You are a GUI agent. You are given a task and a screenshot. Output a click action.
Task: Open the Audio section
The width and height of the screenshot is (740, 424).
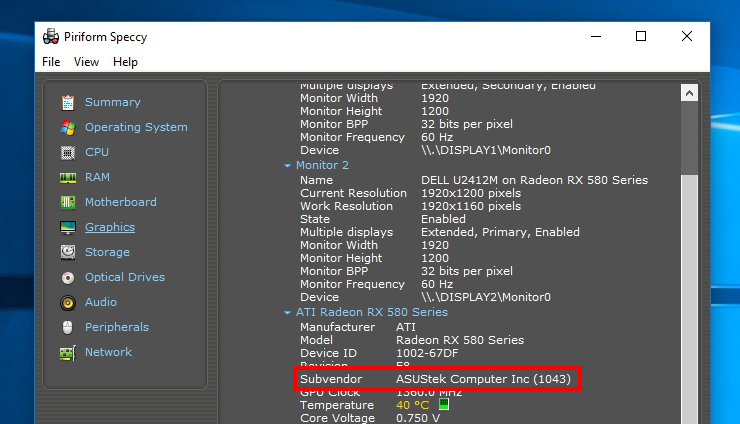pos(101,302)
